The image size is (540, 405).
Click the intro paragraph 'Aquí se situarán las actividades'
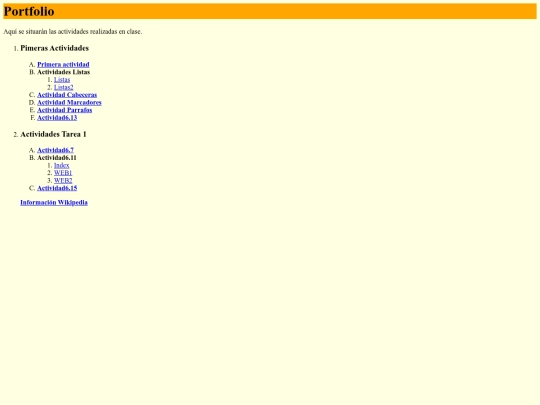[x=73, y=32]
